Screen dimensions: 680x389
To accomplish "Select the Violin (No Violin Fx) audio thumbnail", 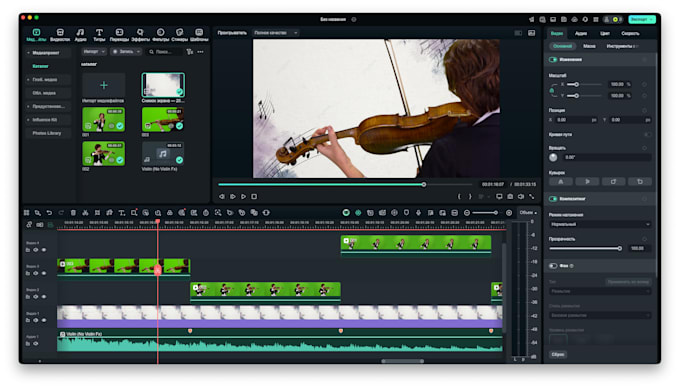I will [163, 154].
